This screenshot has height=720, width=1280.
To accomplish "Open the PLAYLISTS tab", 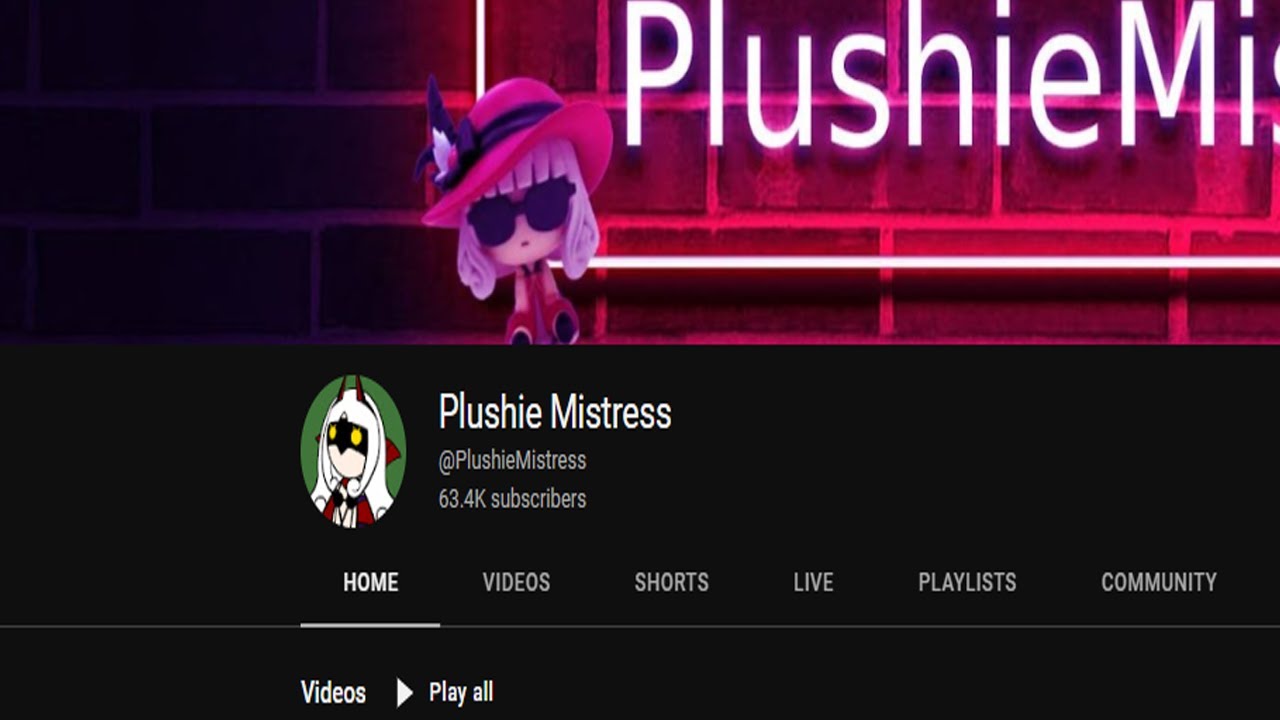I will click(967, 582).
